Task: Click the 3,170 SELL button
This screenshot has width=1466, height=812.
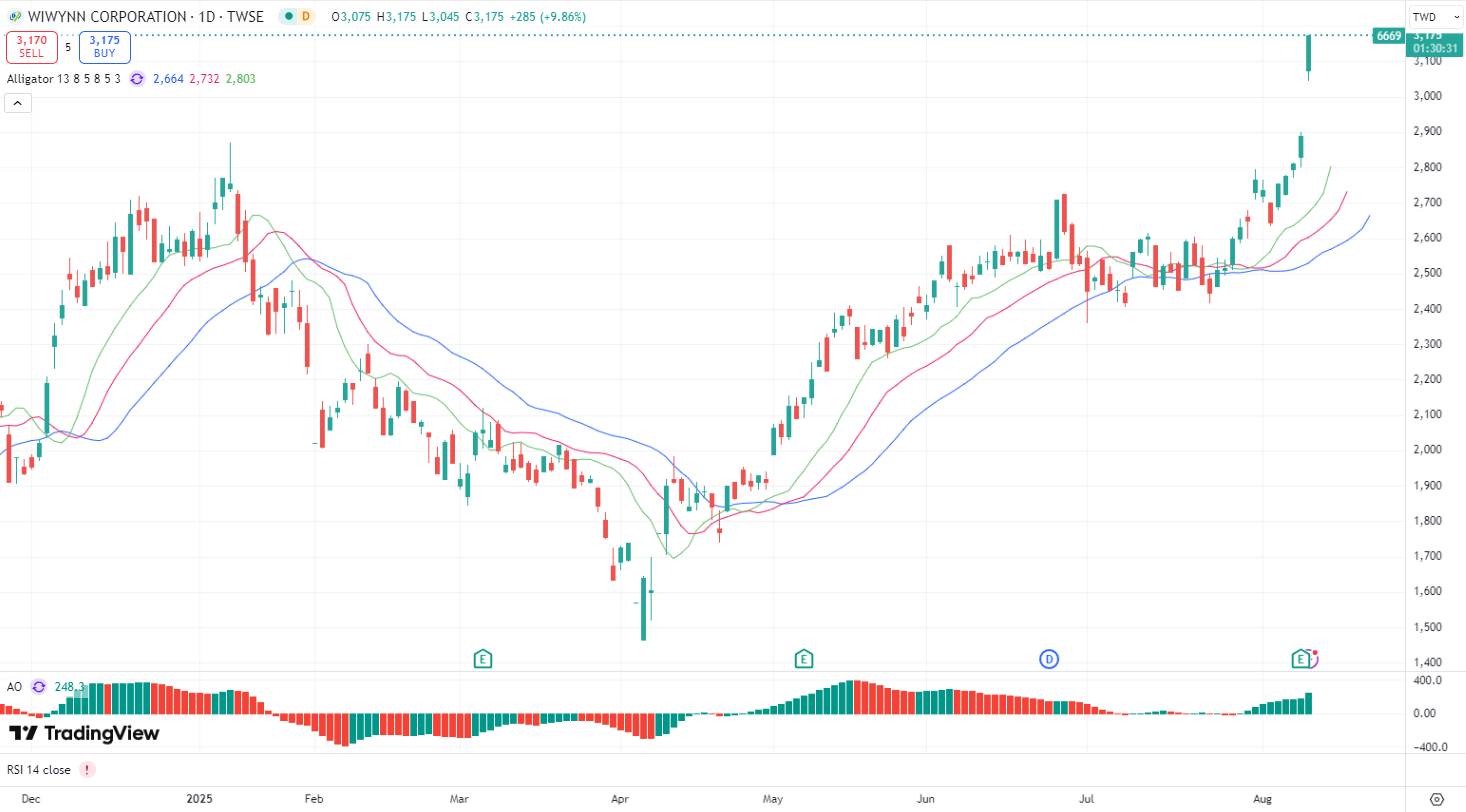Action: (31, 47)
